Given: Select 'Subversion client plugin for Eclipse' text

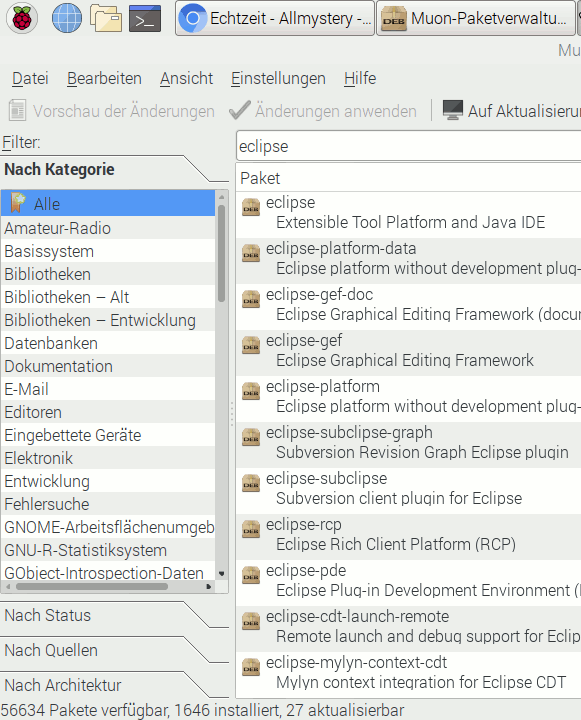Looking at the screenshot, I should (x=399, y=498).
